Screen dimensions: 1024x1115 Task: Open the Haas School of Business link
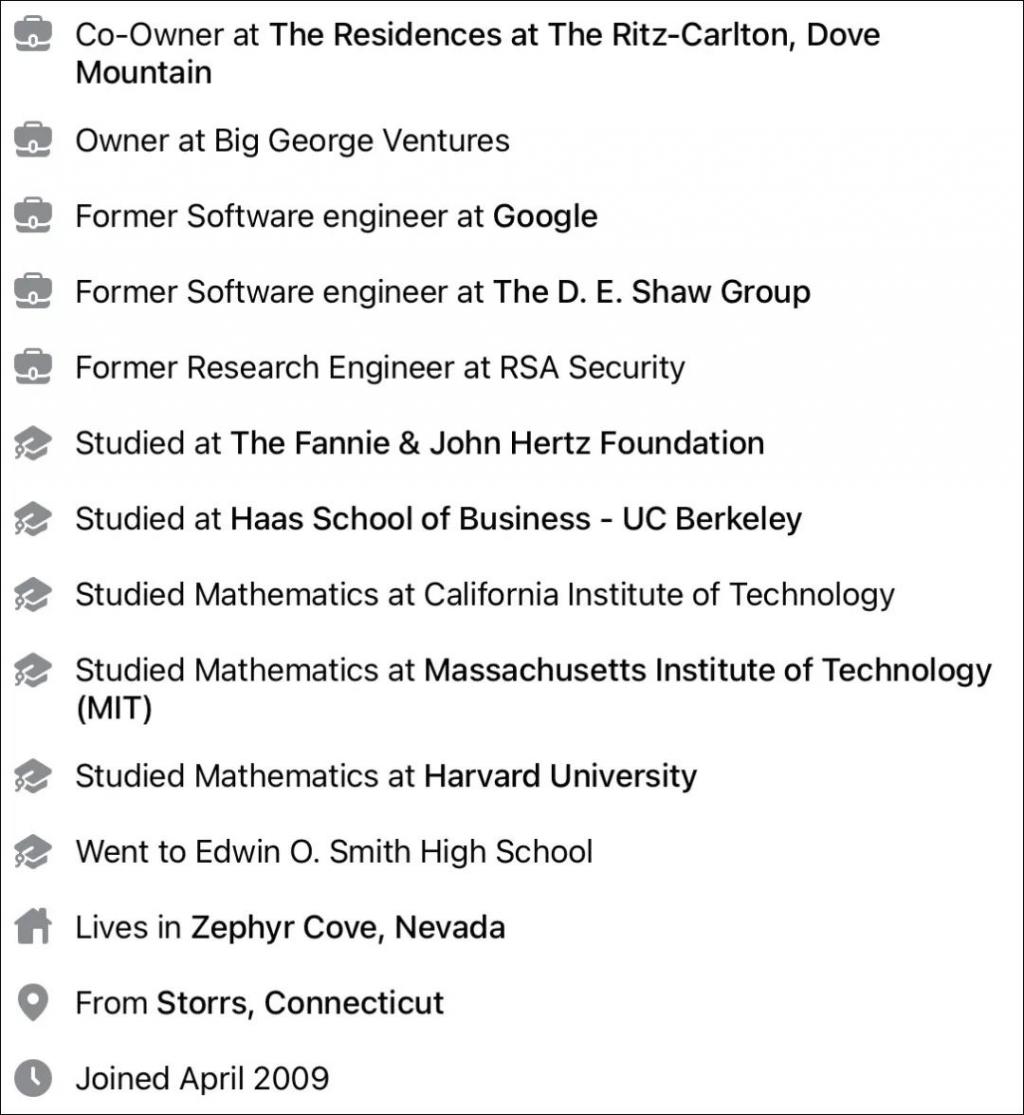click(516, 518)
